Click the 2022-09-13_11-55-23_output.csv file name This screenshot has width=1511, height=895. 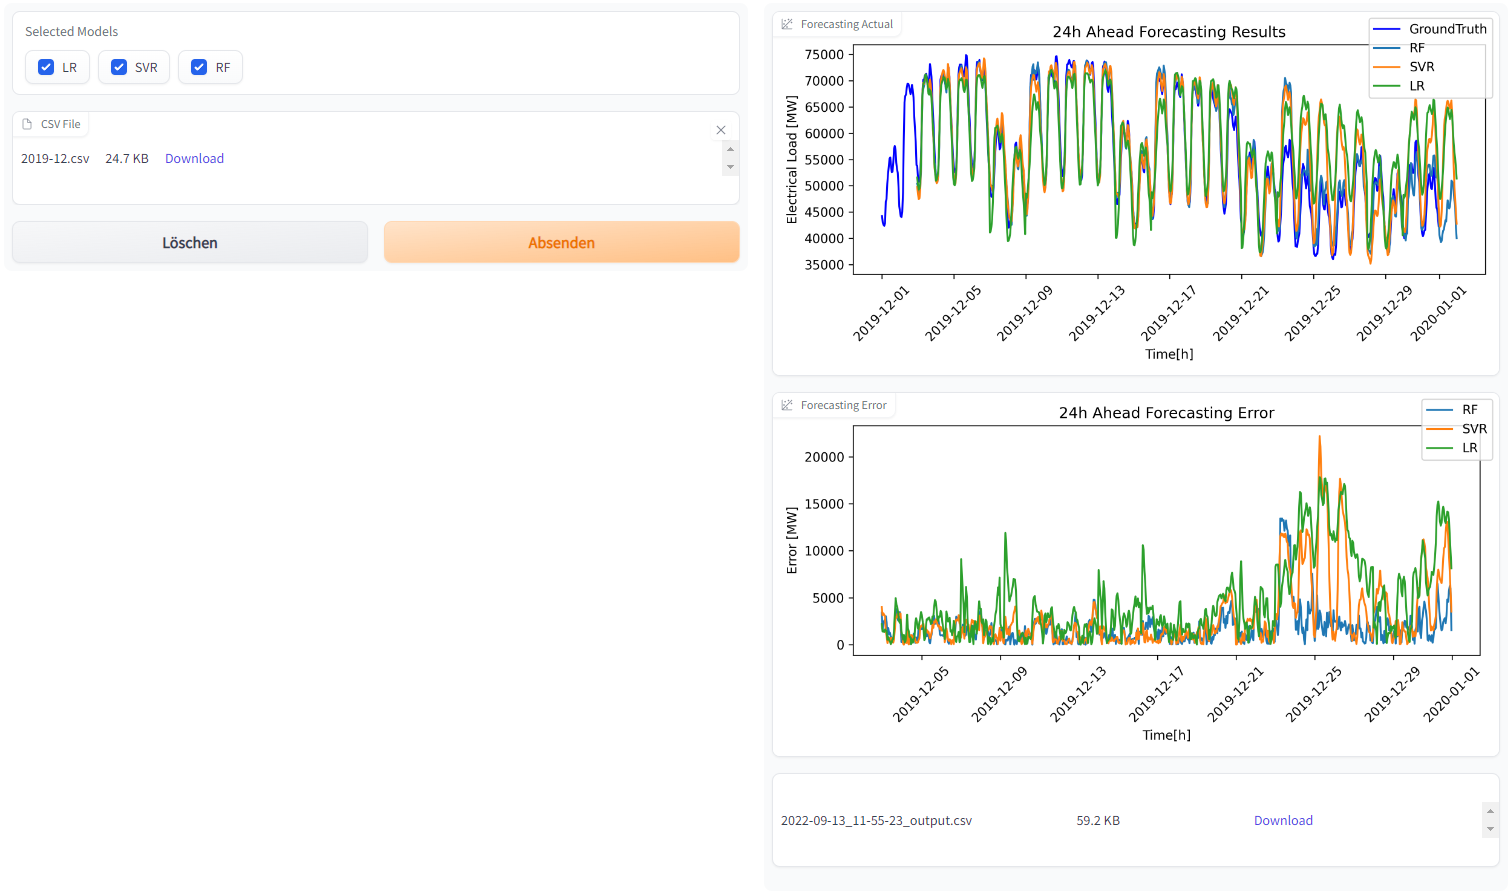876,820
